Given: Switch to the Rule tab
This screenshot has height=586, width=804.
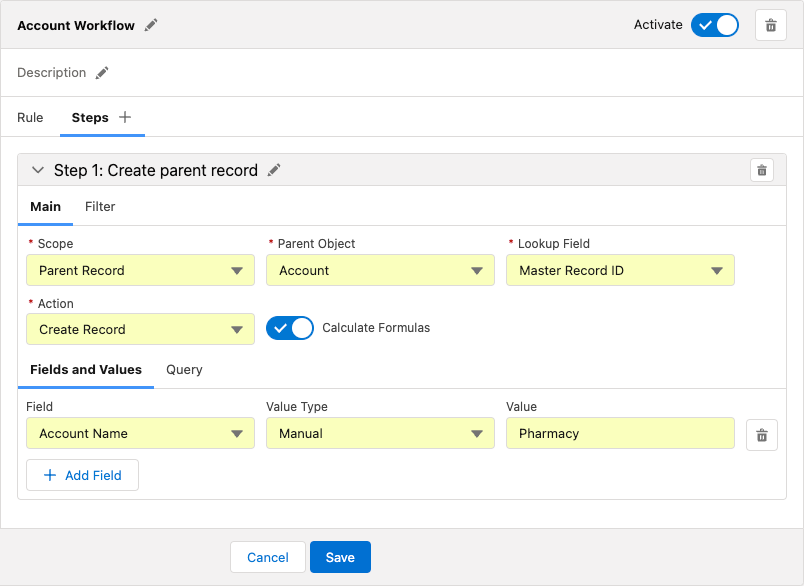Looking at the screenshot, I should click(30, 117).
